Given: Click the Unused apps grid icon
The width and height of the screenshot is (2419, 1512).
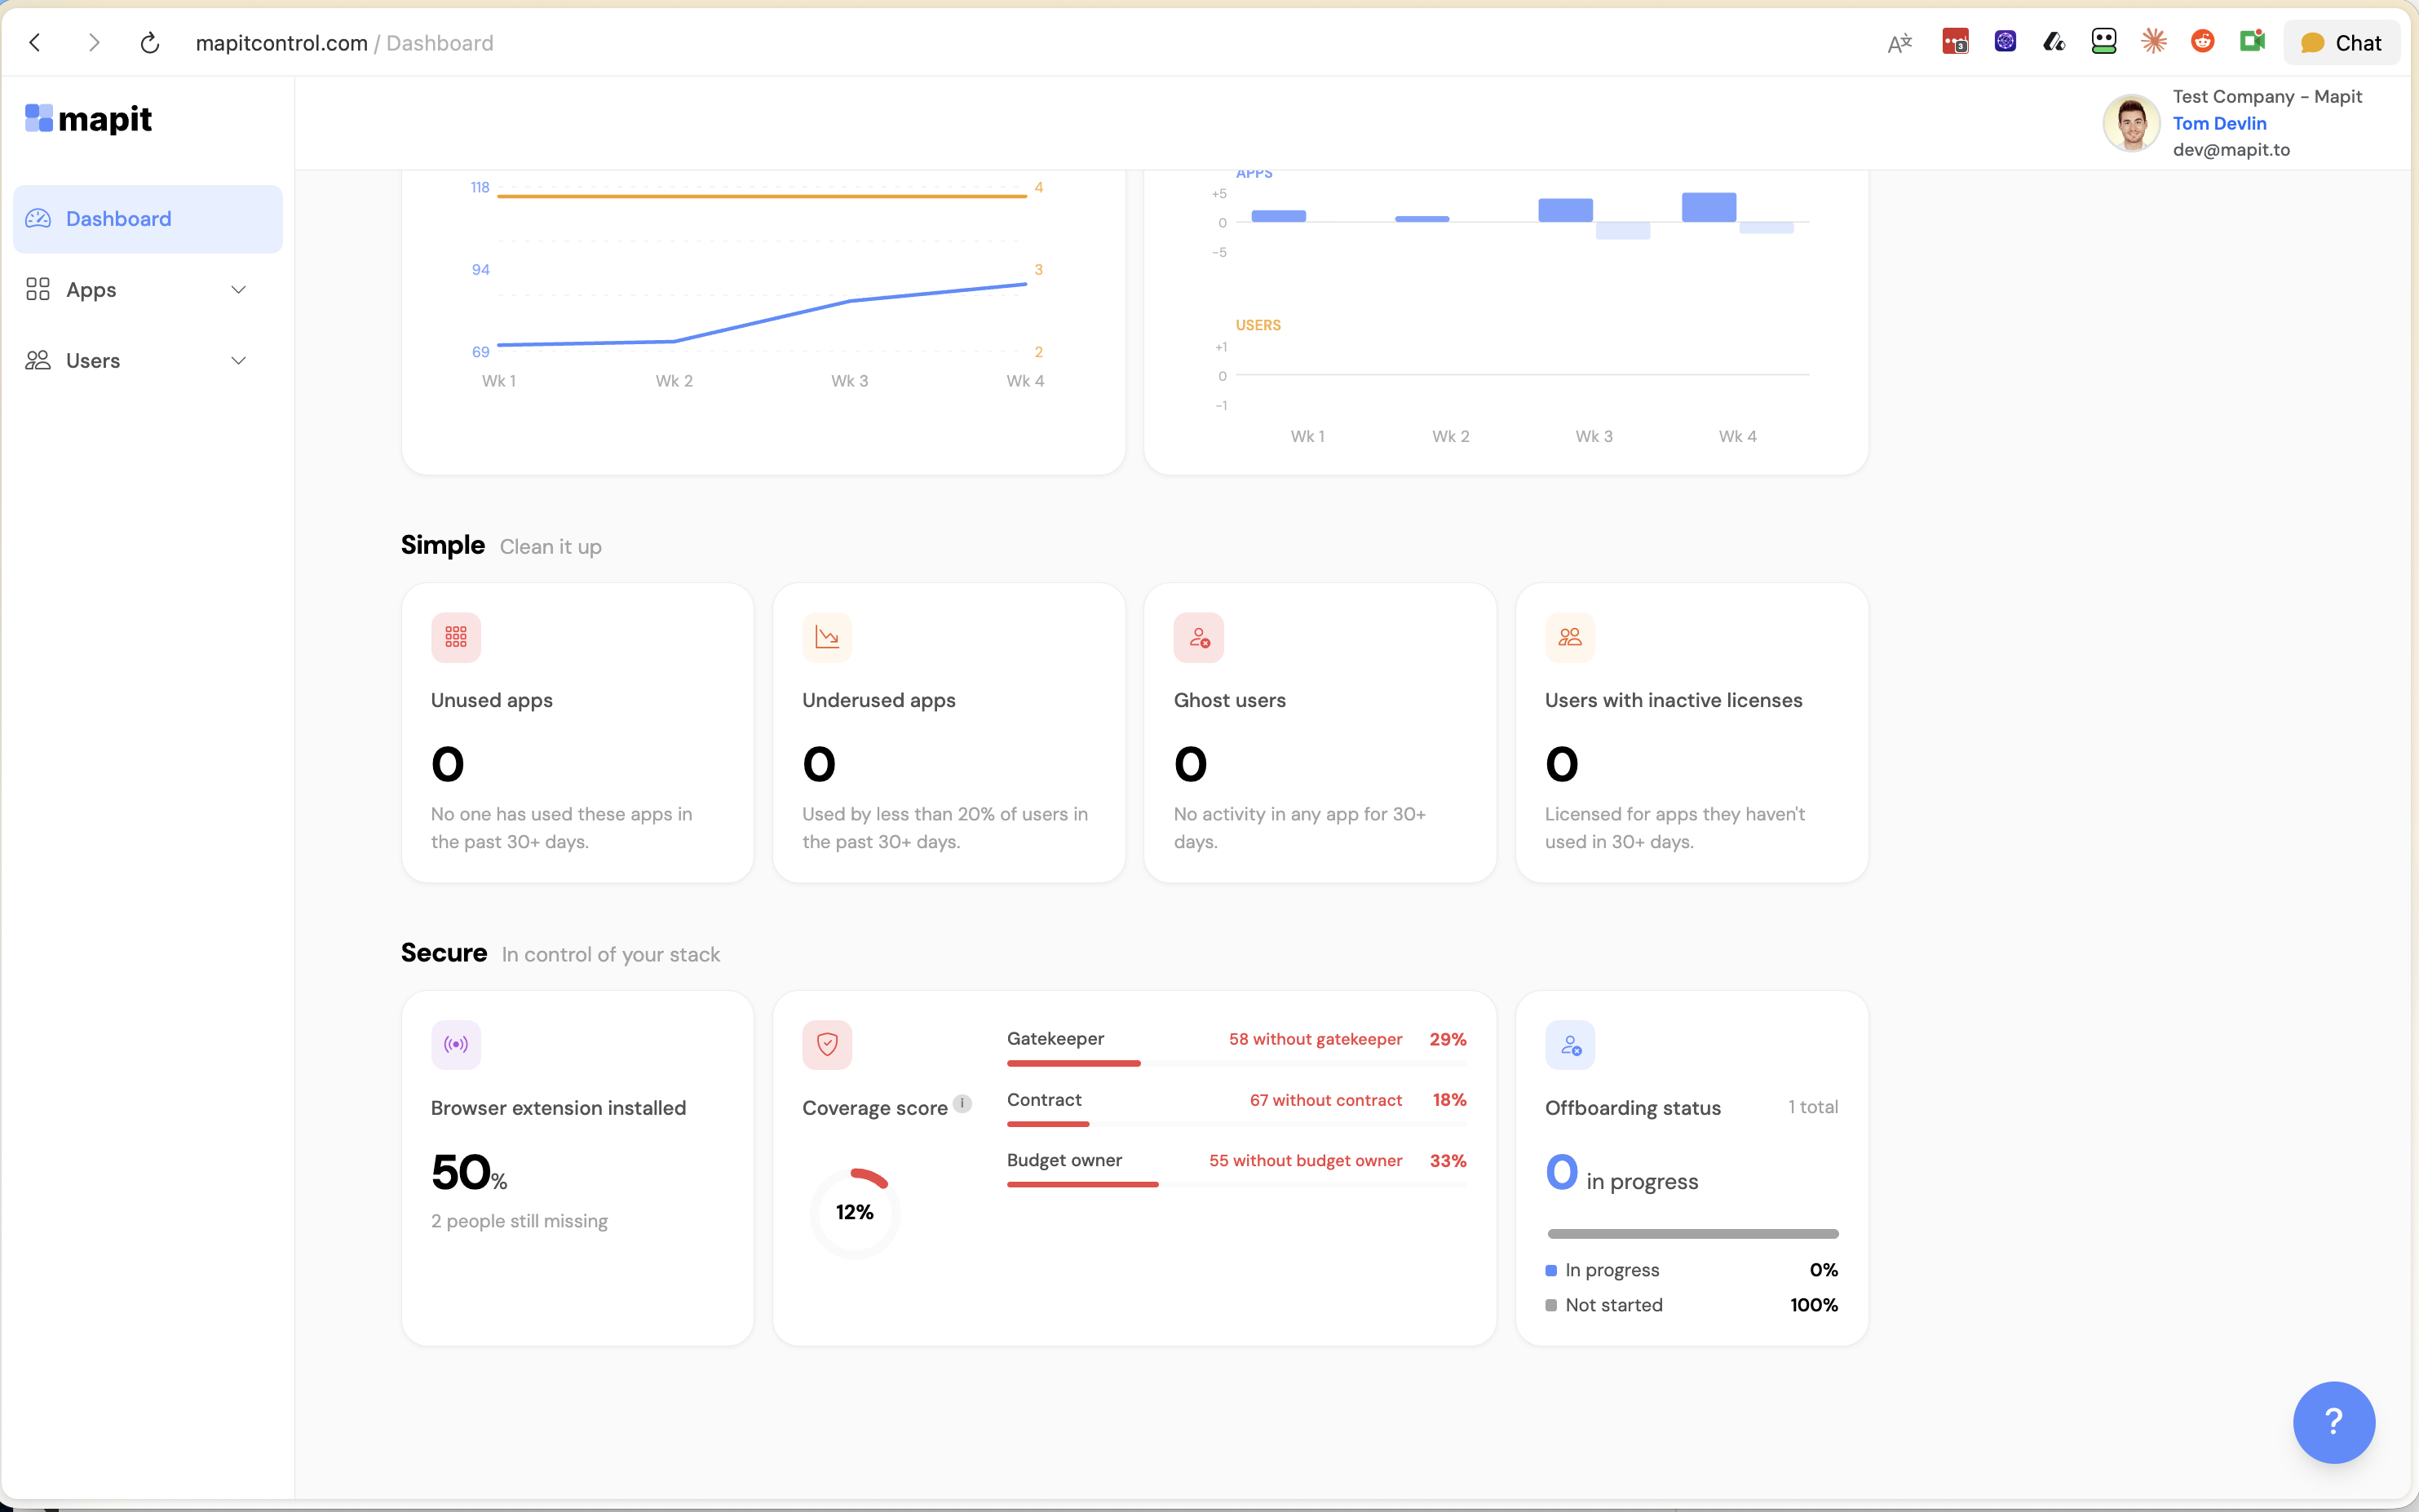Looking at the screenshot, I should pos(456,637).
